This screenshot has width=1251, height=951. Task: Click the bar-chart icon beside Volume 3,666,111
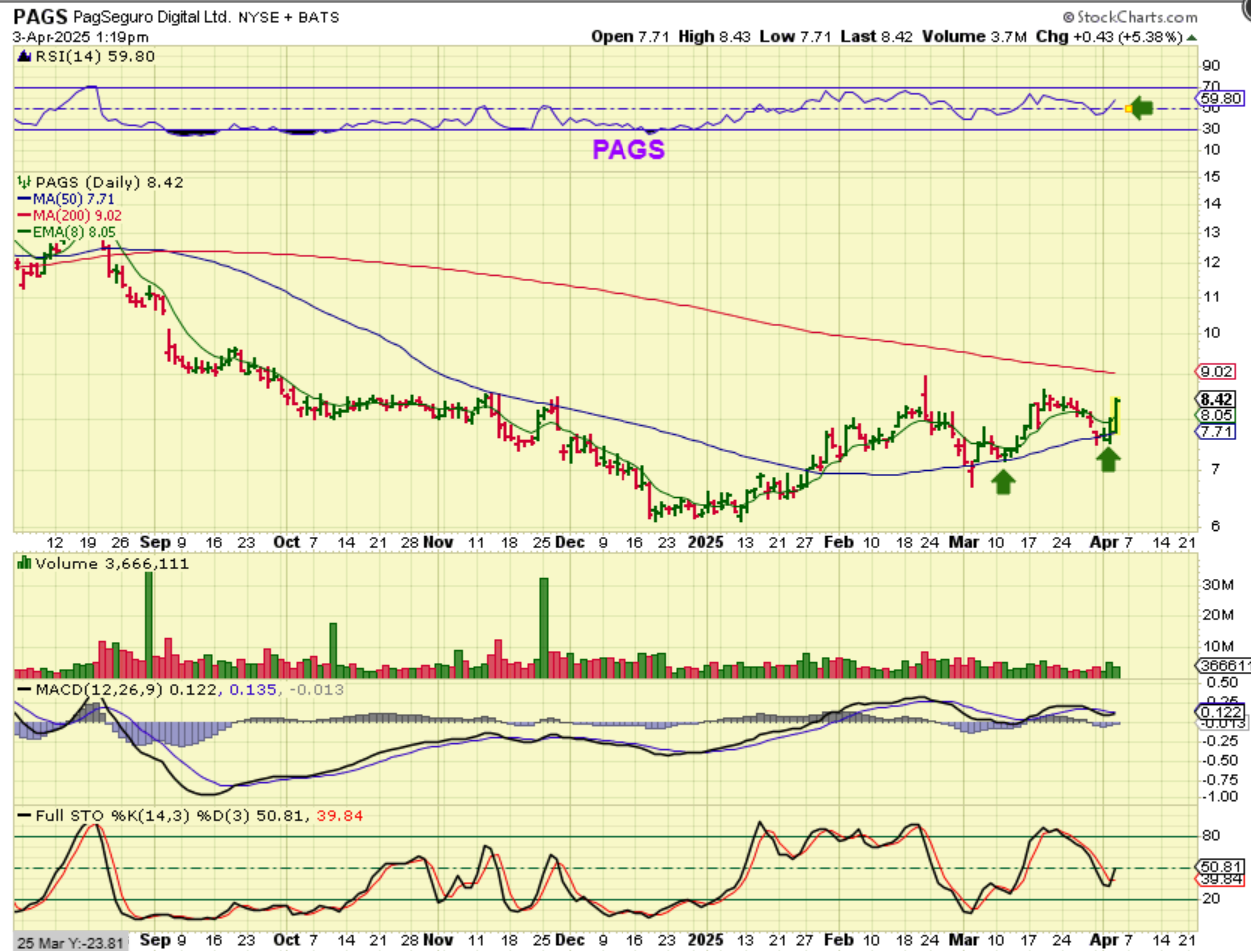pos(24,563)
